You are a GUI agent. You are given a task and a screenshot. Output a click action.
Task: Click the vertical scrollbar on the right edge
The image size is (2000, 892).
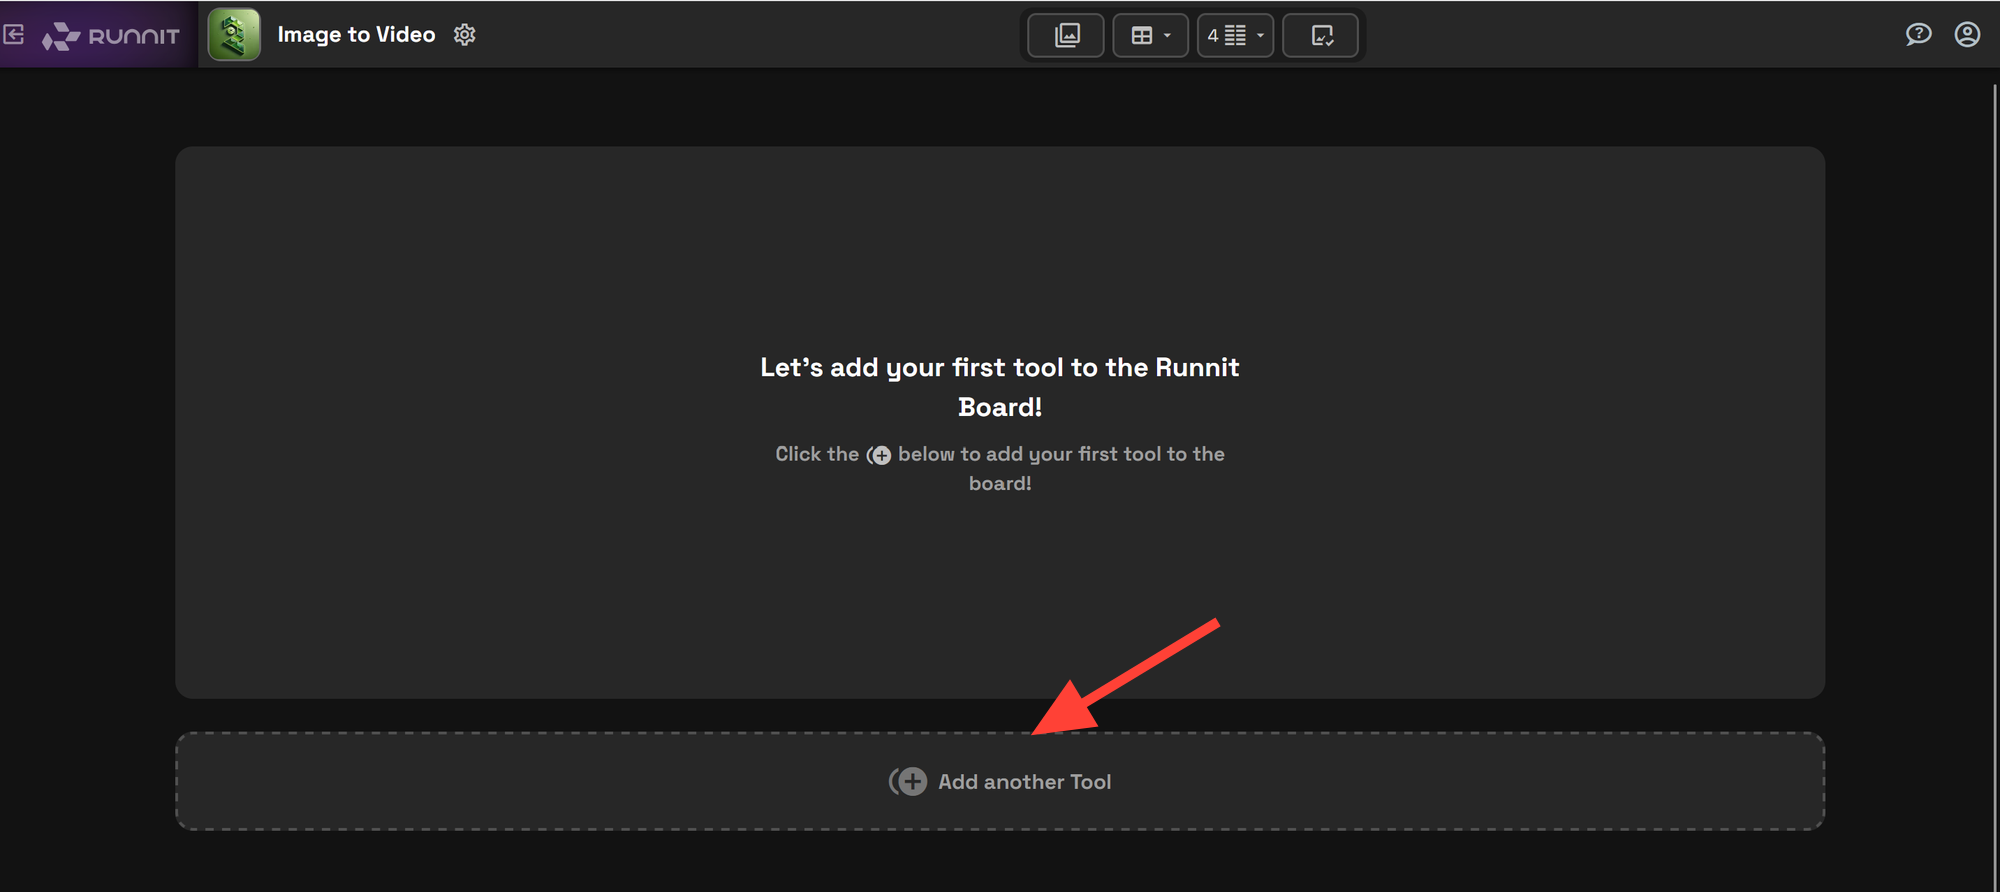[1995, 480]
